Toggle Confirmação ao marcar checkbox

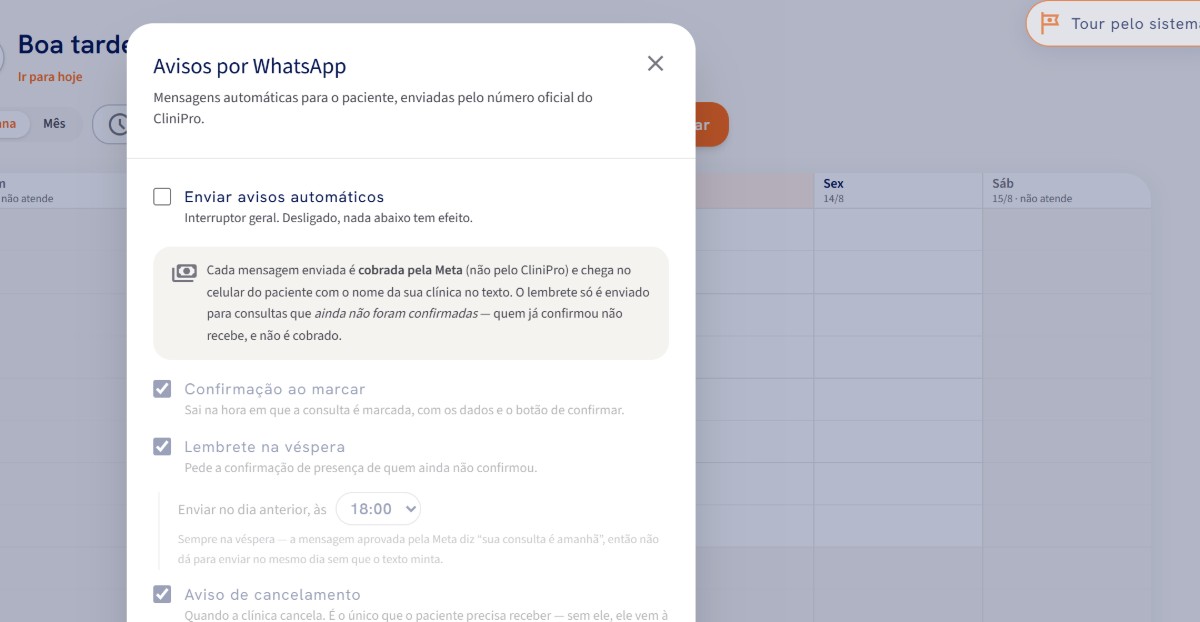point(162,389)
